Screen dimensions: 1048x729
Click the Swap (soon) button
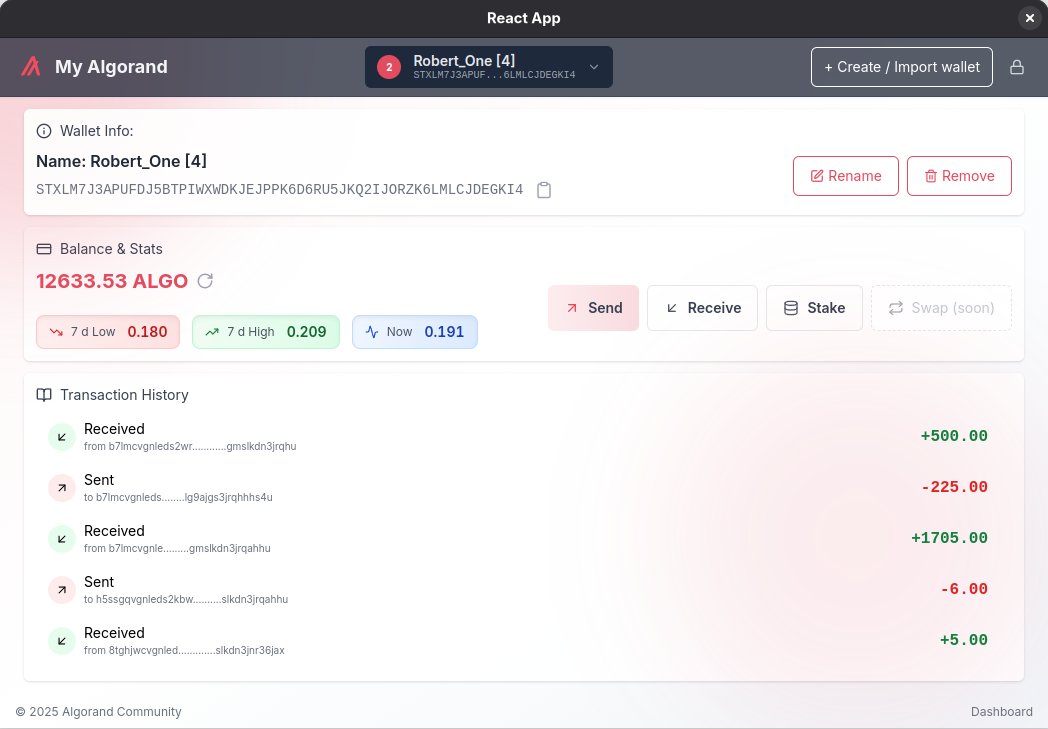(941, 308)
